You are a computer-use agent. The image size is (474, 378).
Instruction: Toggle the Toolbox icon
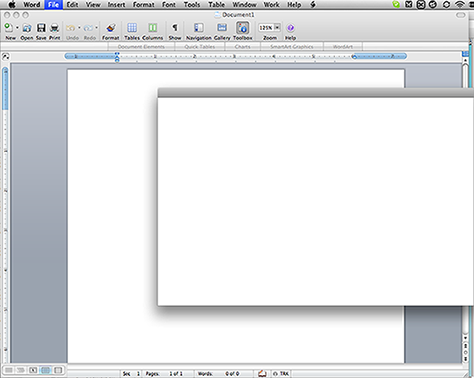(243, 28)
